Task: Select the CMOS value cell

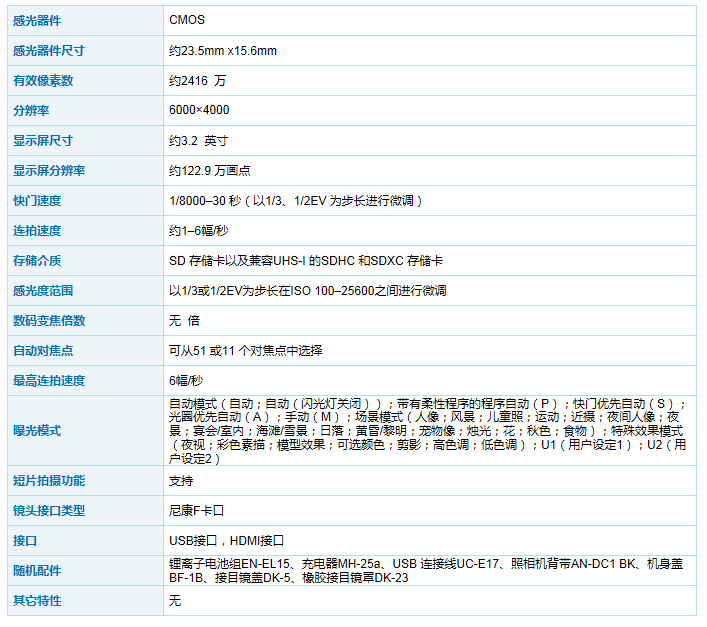Action: [x=187, y=20]
